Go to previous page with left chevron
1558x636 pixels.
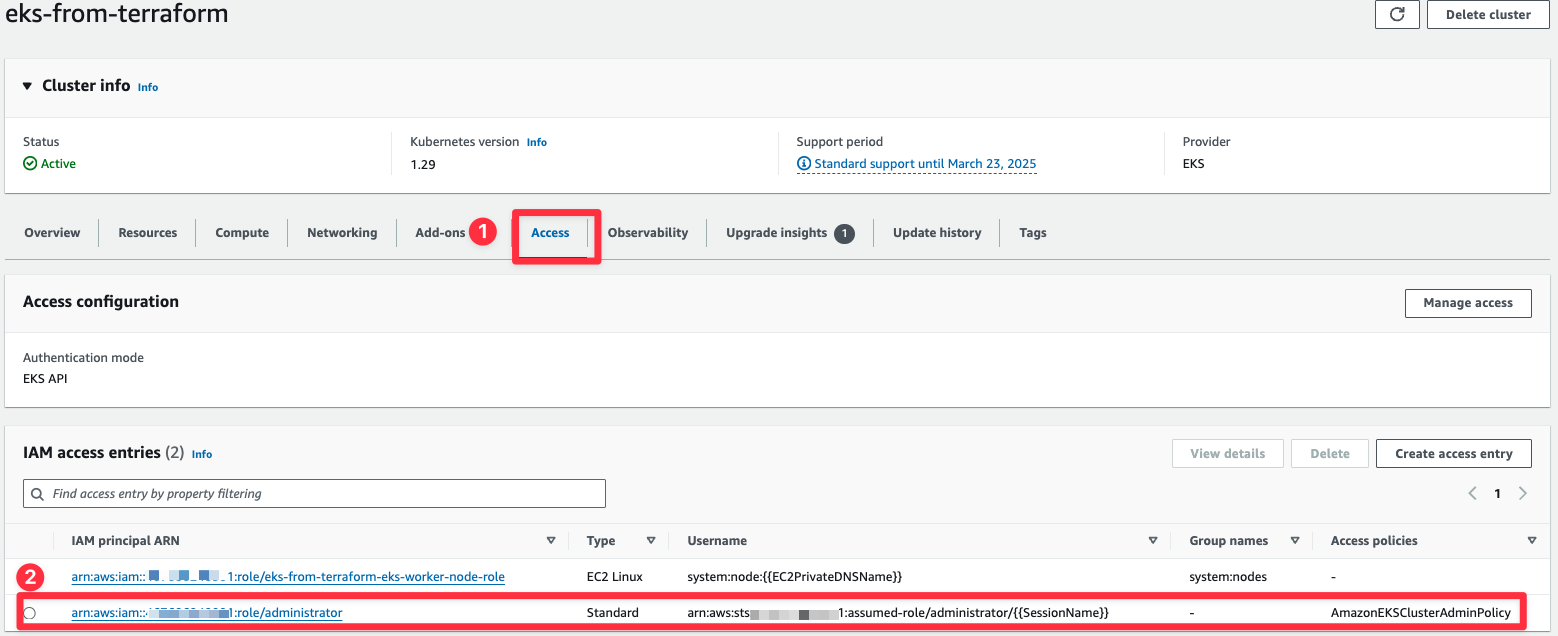tap(1472, 493)
